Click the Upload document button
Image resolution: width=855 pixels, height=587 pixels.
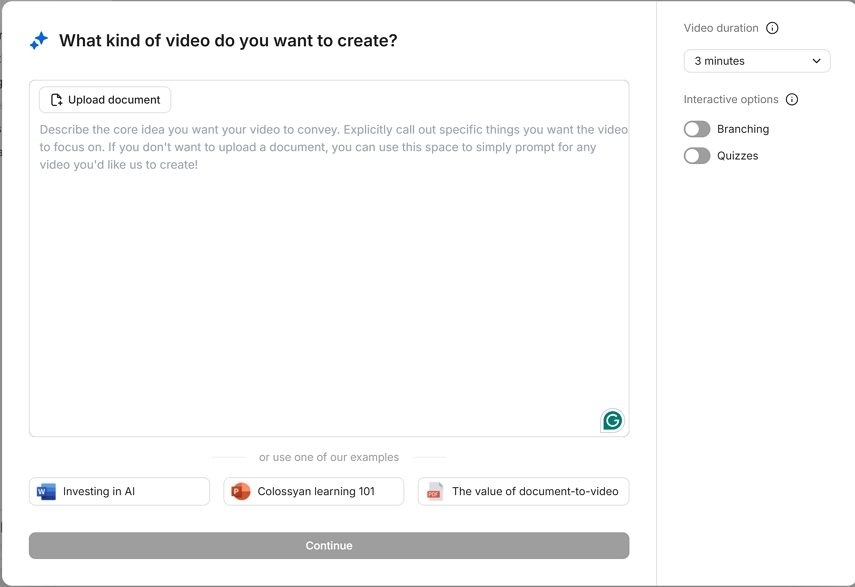105,100
